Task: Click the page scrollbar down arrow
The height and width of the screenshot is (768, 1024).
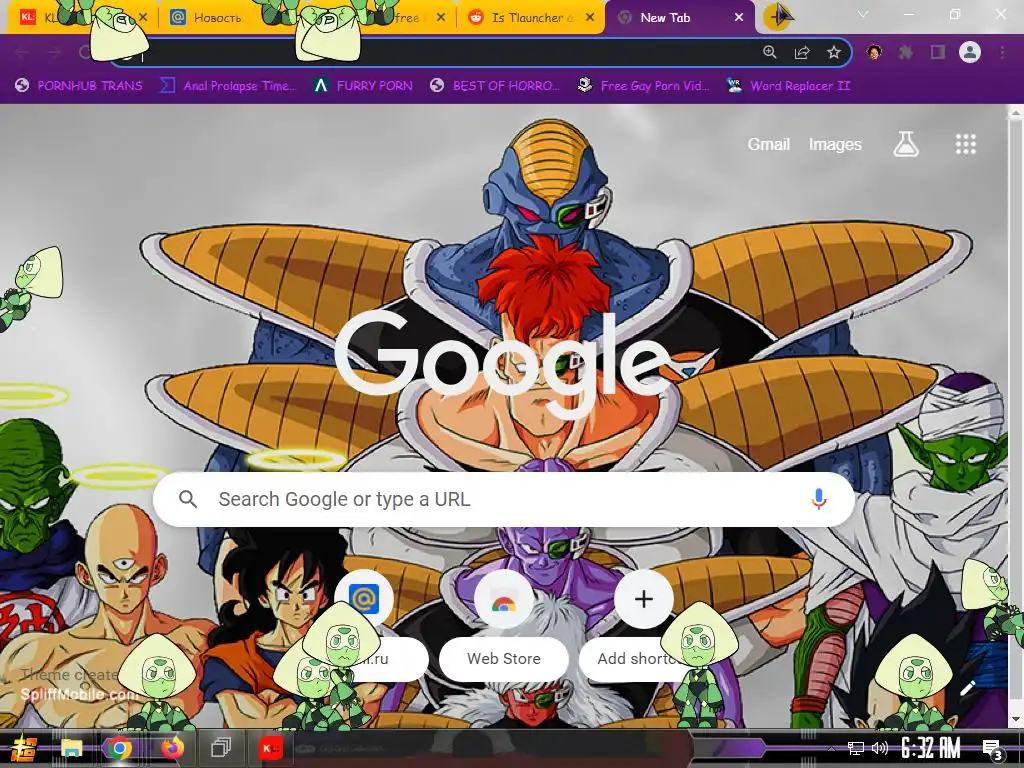Action: 1016,720
